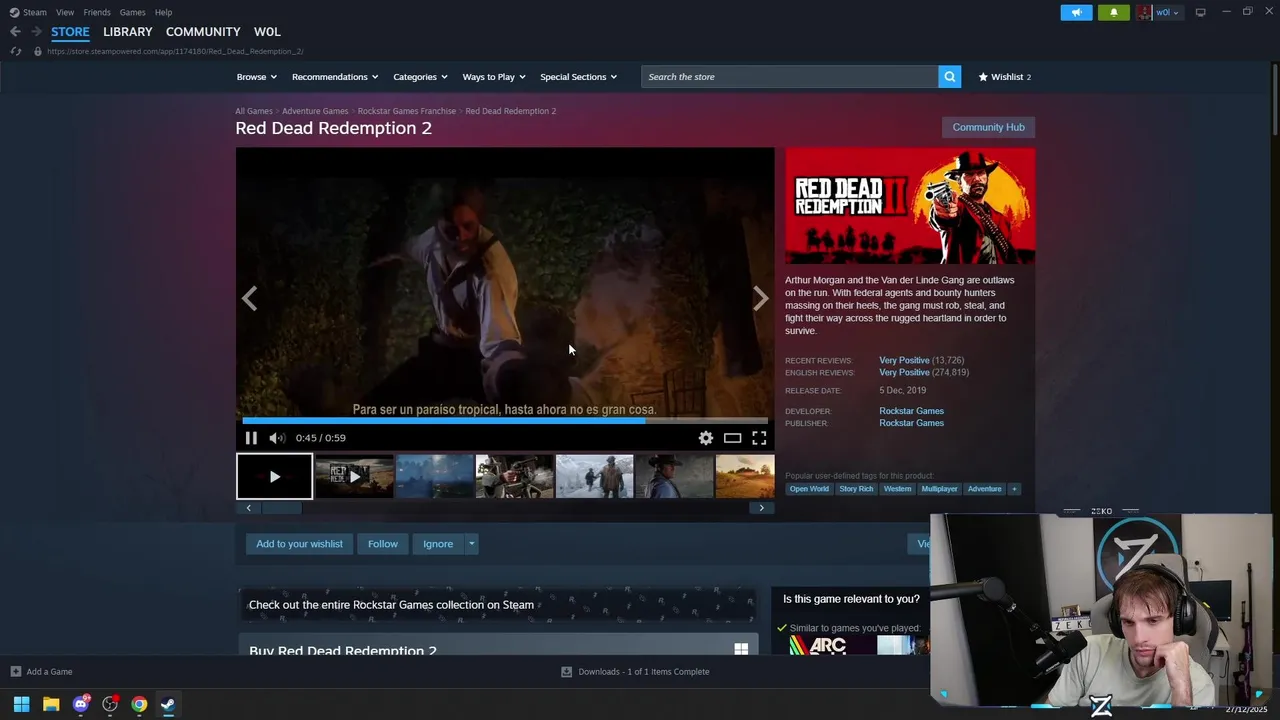Viewport: 1280px width, 720px height.
Task: Click the Follow button
Action: (382, 544)
